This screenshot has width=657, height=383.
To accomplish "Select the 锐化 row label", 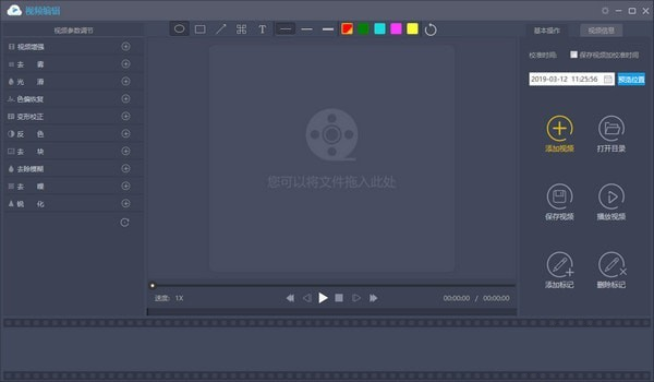I will [x=31, y=204].
